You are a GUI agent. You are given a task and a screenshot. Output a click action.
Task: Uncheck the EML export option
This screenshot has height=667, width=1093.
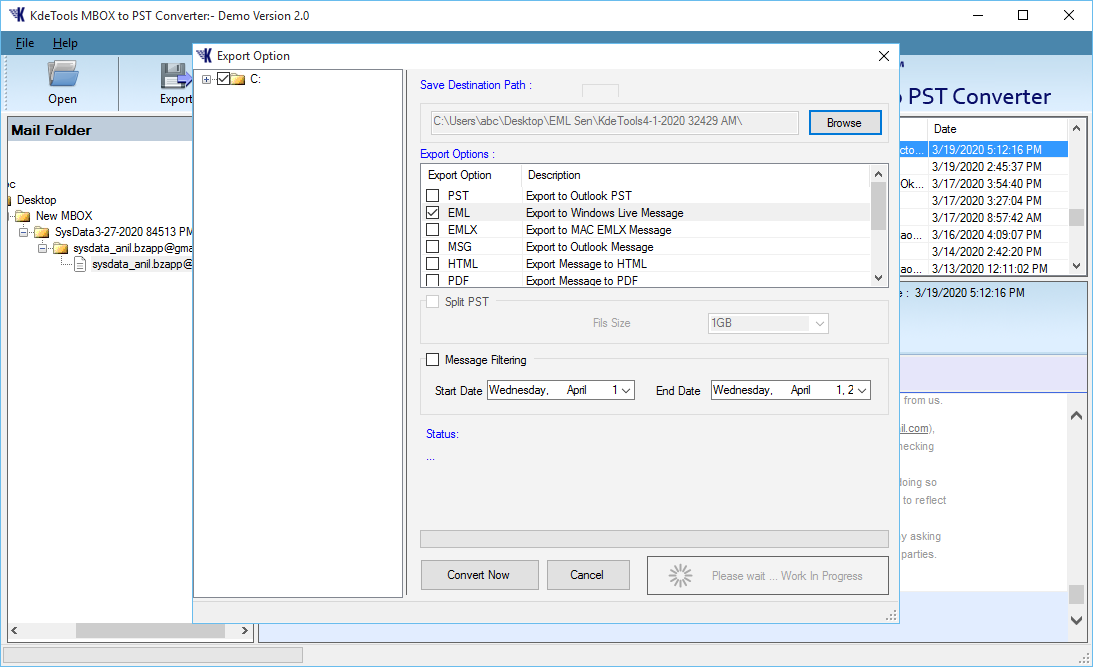pyautogui.click(x=433, y=213)
